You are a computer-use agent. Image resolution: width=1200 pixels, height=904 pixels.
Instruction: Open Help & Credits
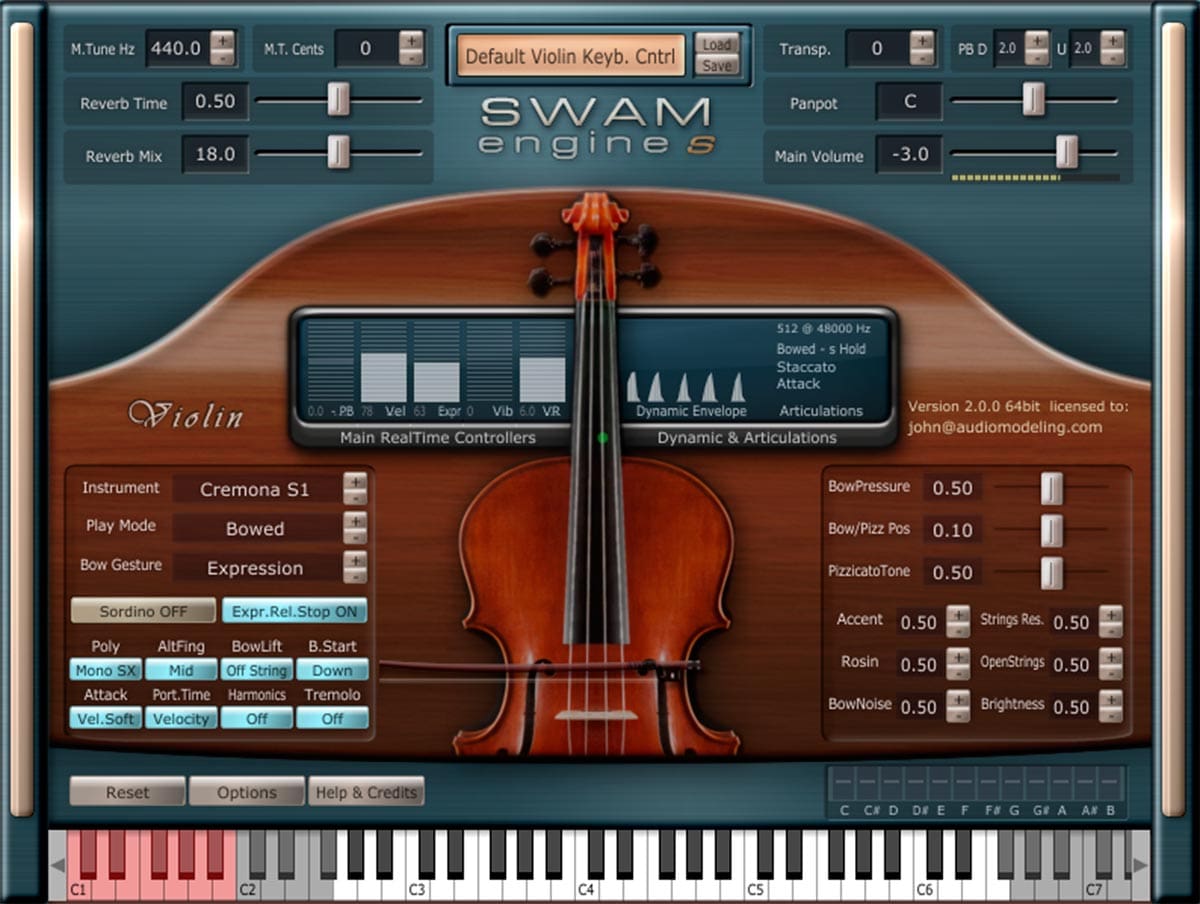[x=366, y=792]
